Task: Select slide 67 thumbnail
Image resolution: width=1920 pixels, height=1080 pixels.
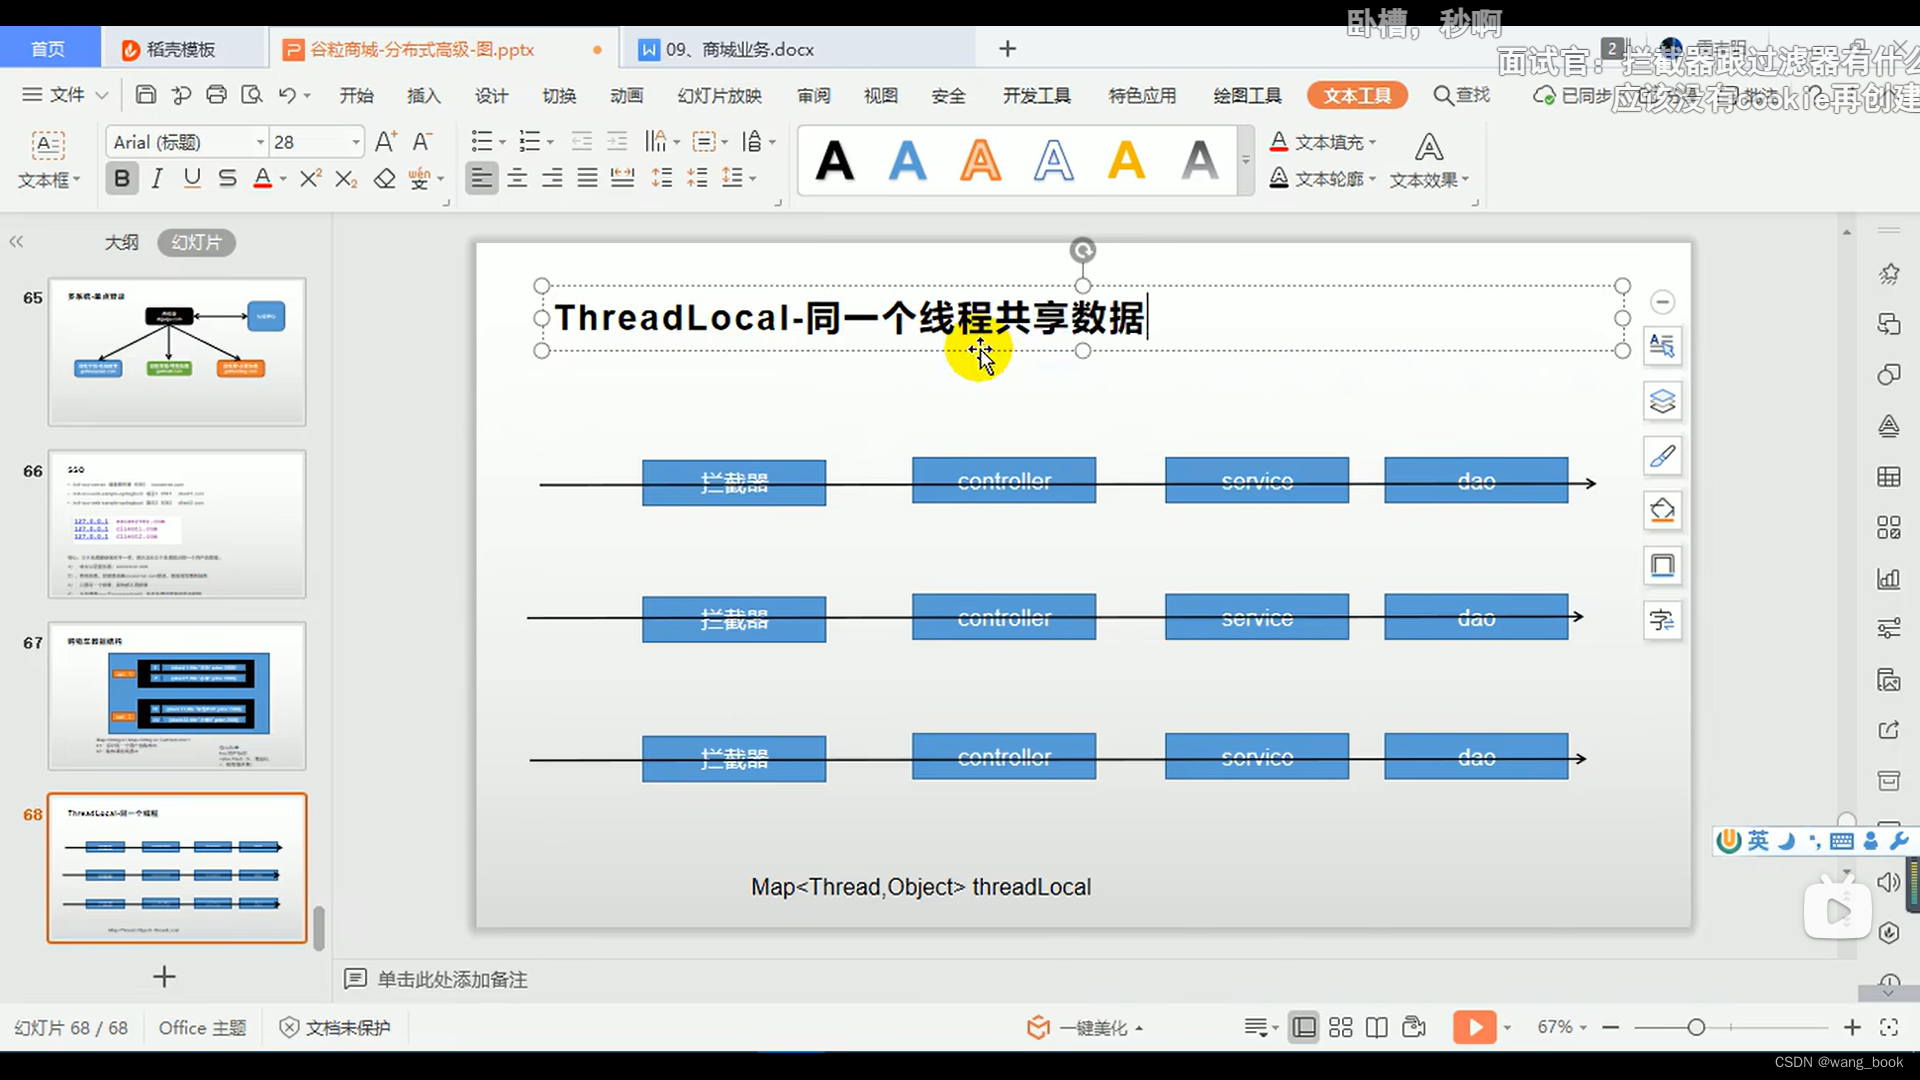Action: 177,696
